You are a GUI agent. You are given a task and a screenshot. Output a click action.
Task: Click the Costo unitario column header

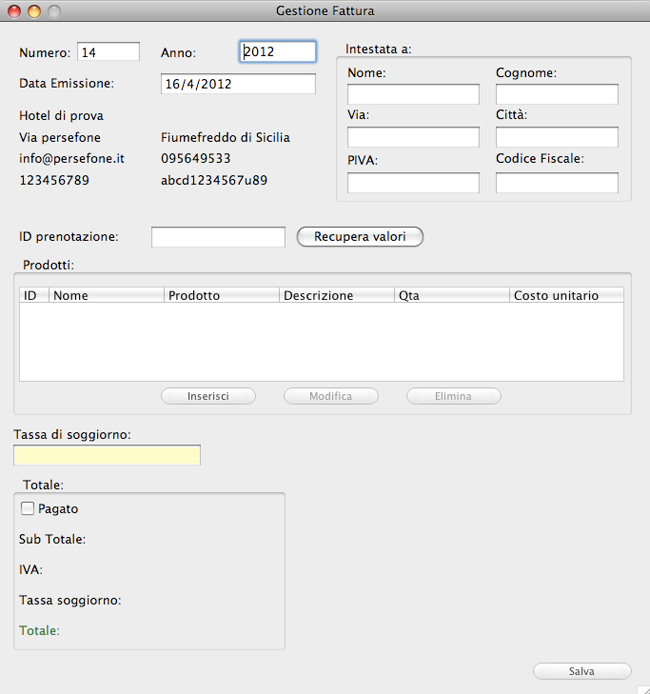point(567,295)
